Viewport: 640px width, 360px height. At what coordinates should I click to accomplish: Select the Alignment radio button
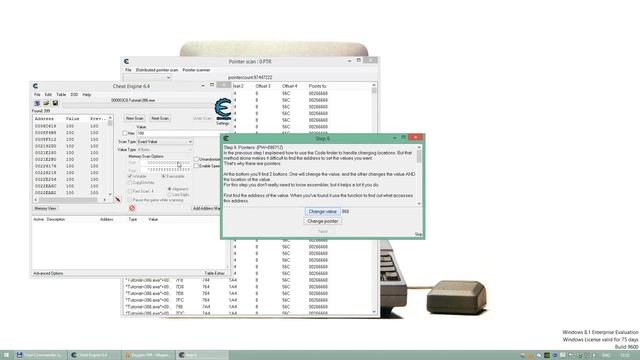coord(169,189)
